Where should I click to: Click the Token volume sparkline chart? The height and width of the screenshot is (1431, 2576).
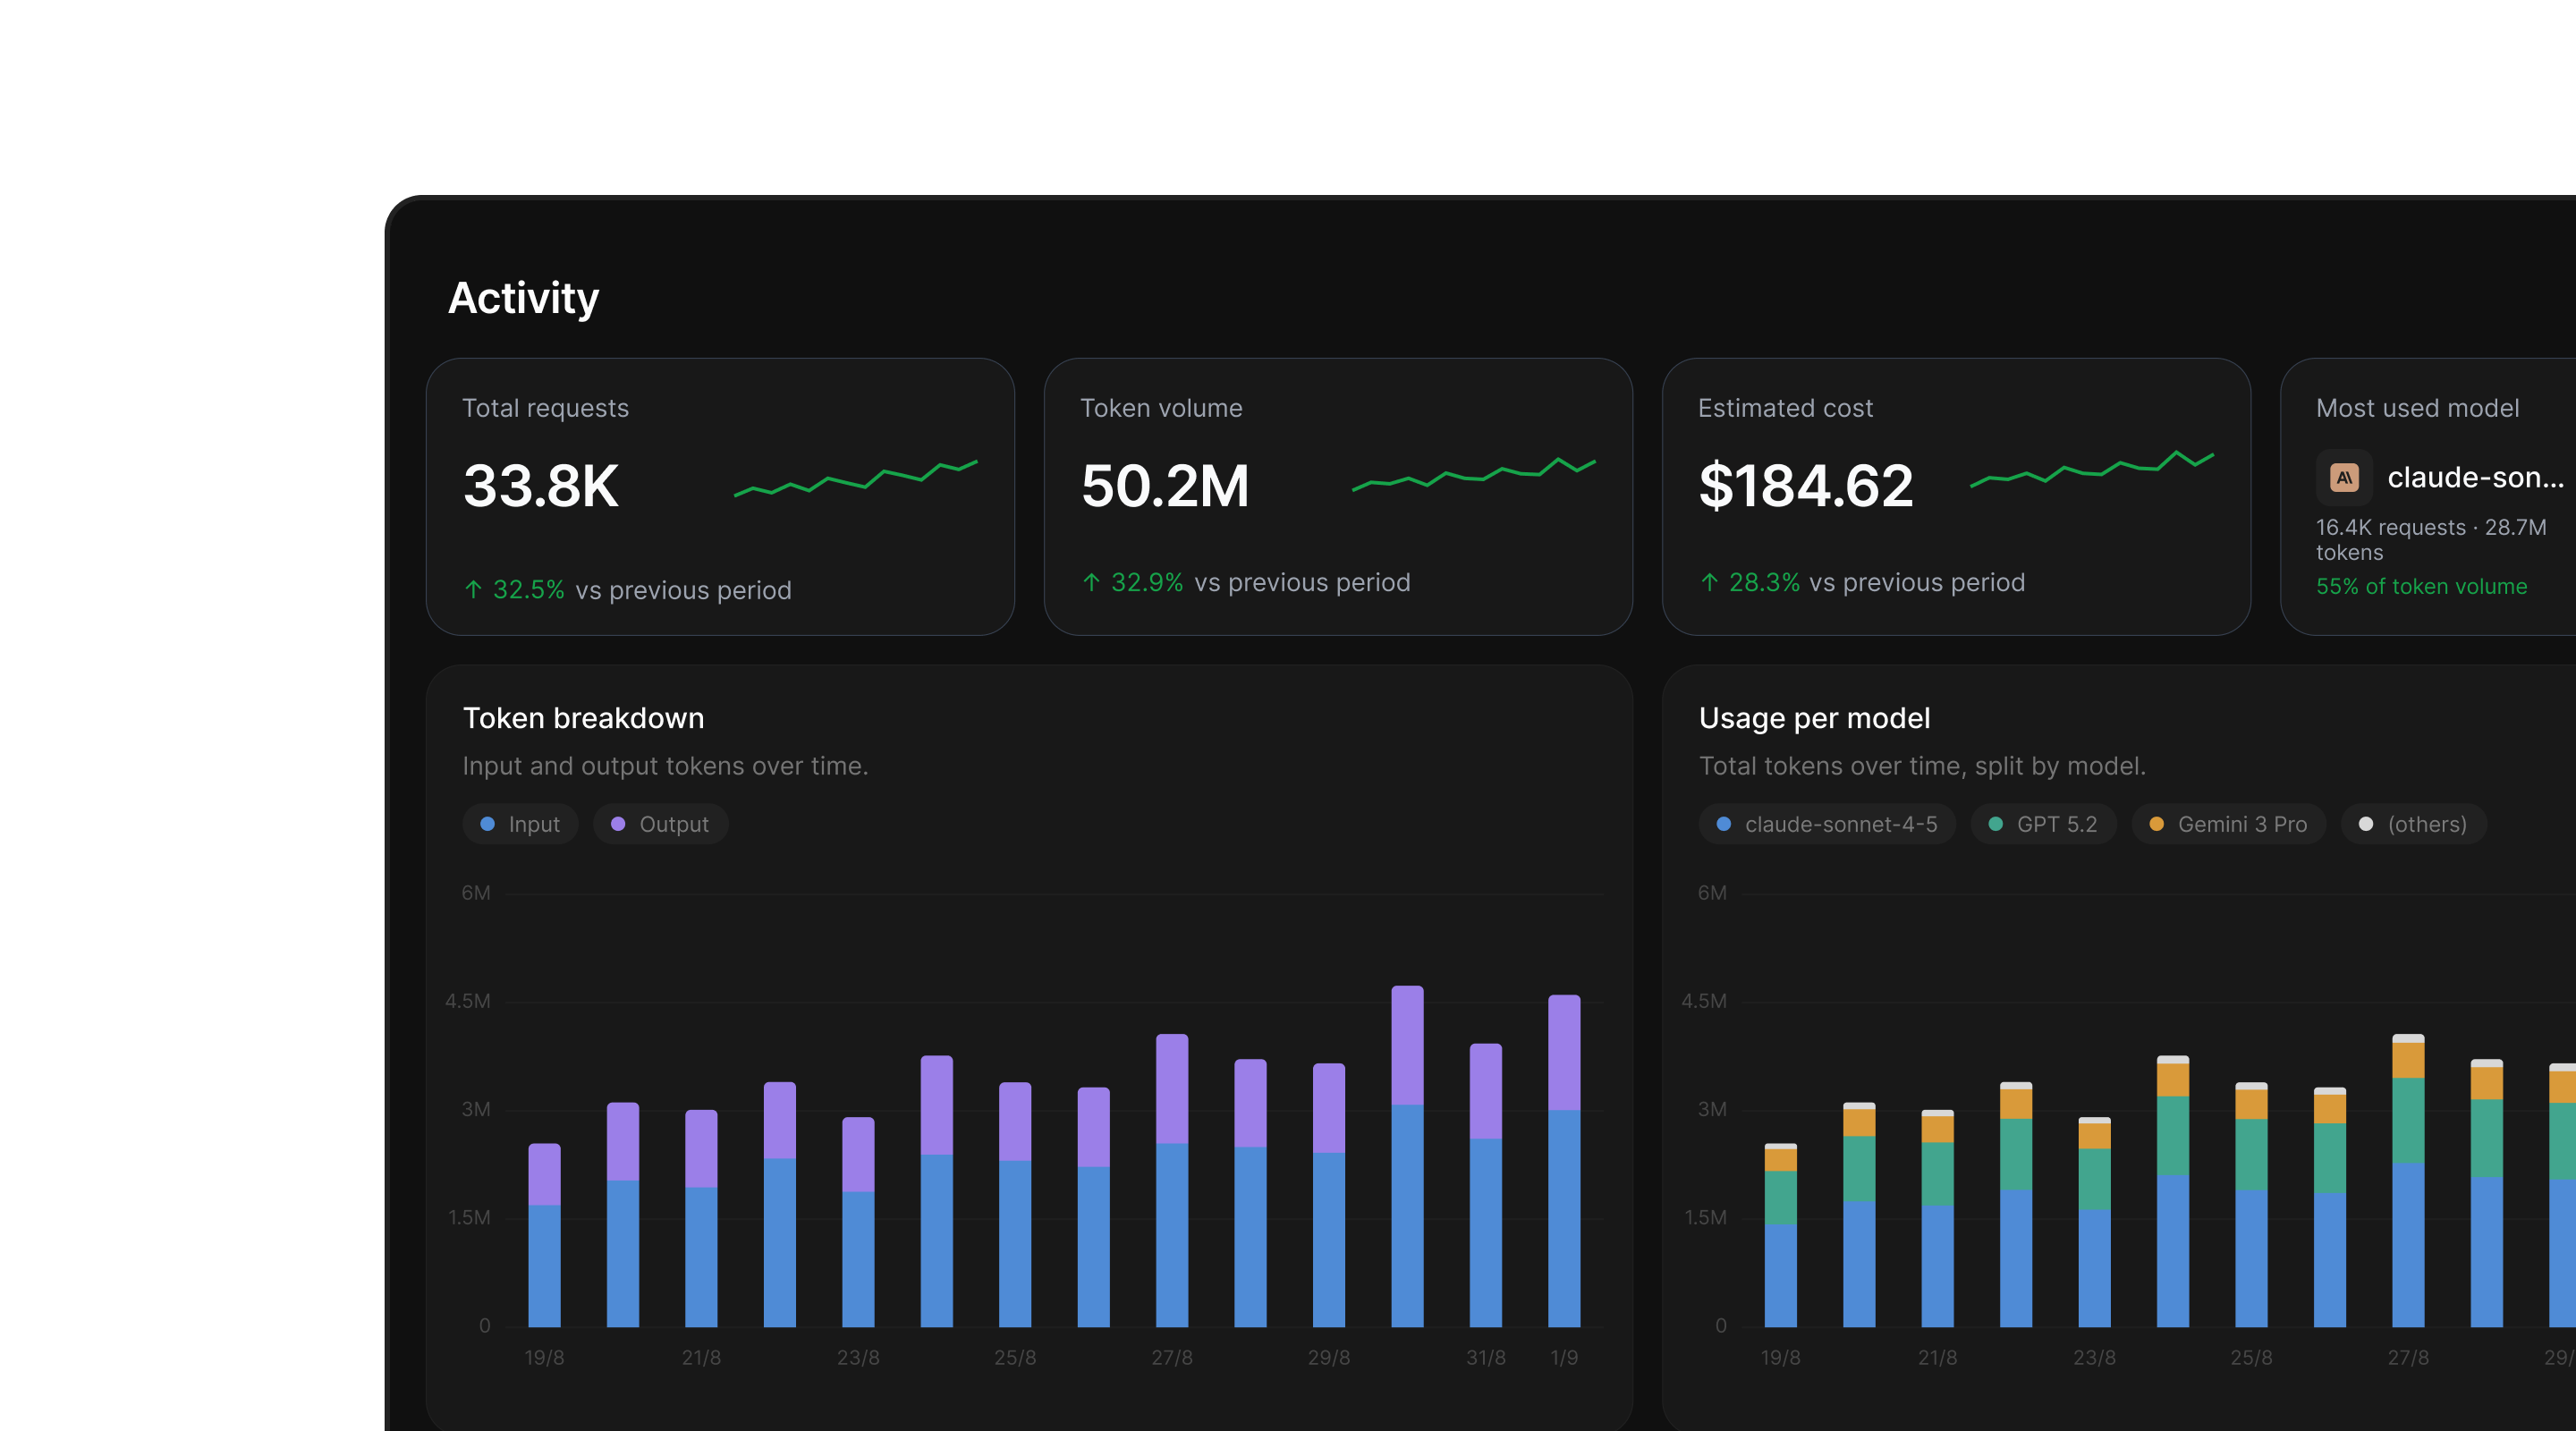click(1474, 474)
